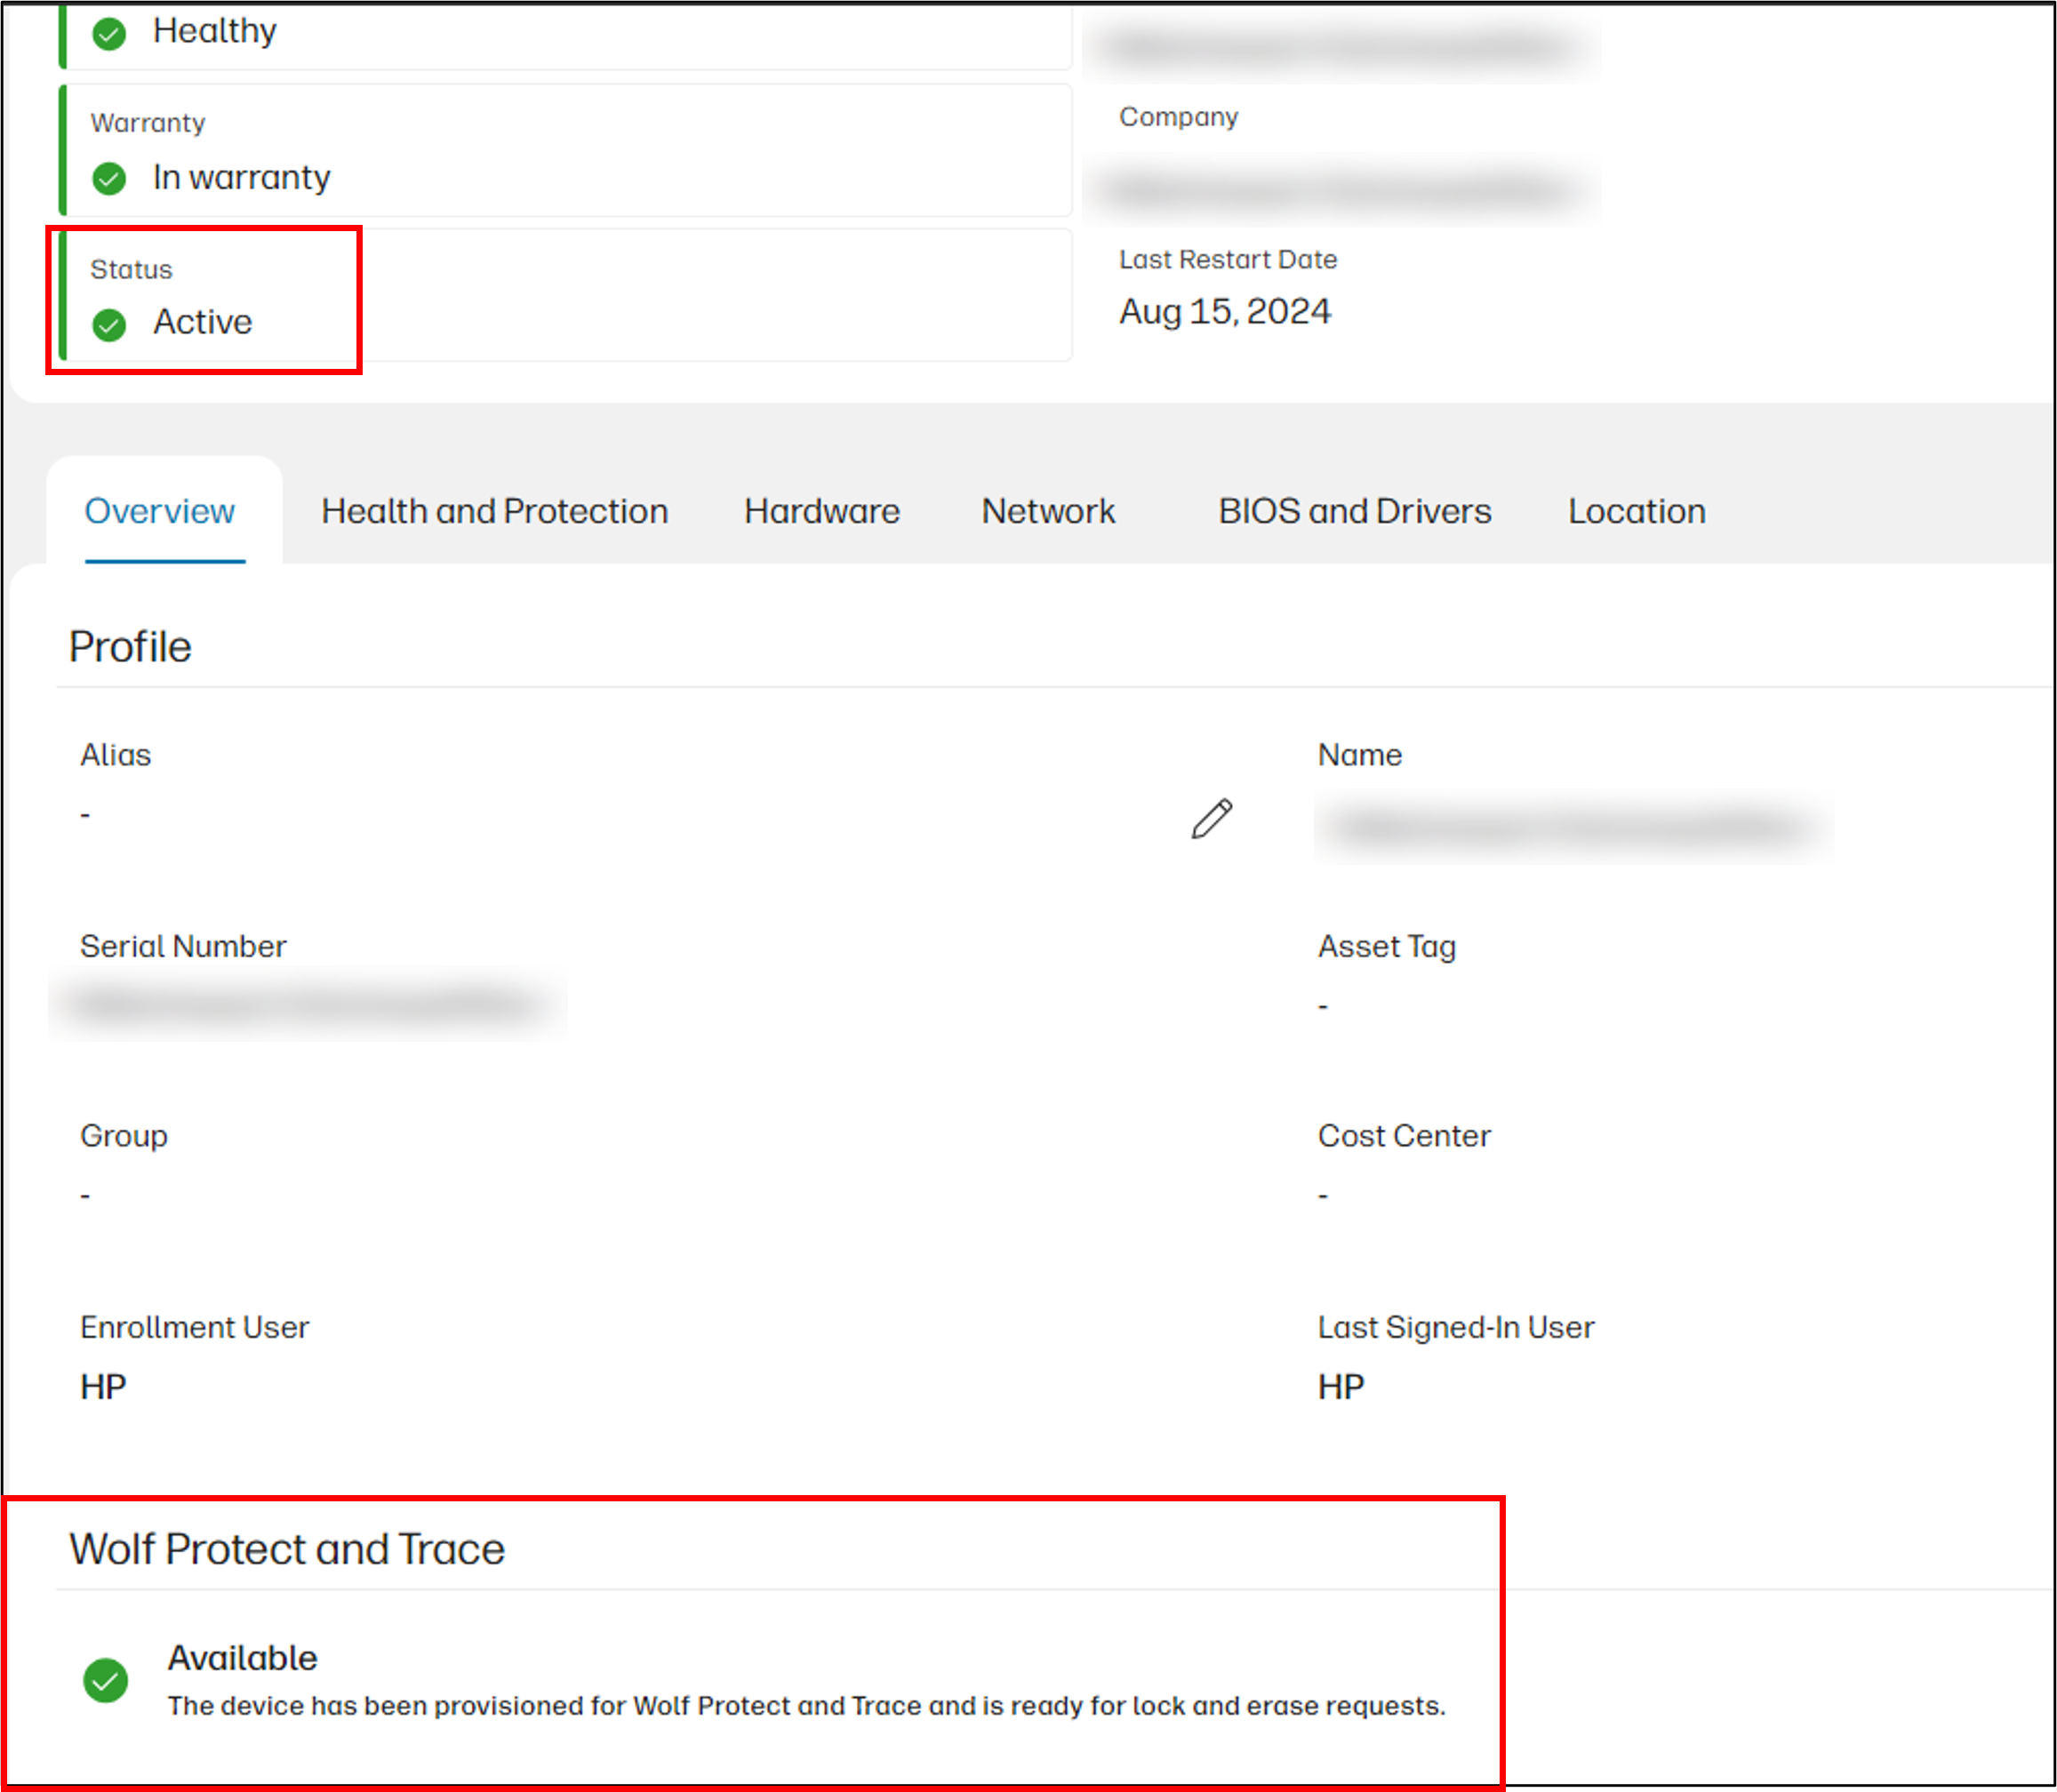Select the Location tab

[1636, 511]
